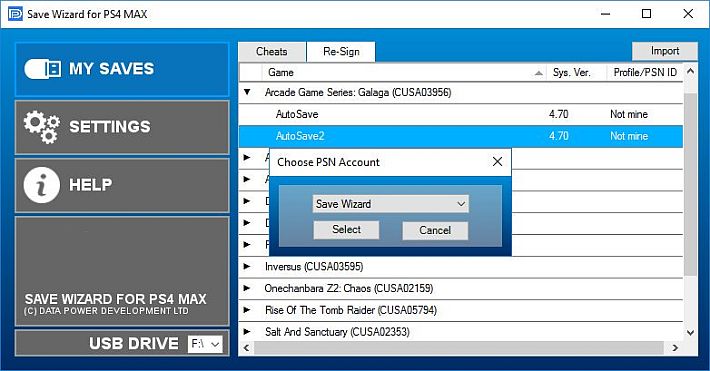
Task: Click Select in the Choose PSN Account dialog
Action: point(346,230)
